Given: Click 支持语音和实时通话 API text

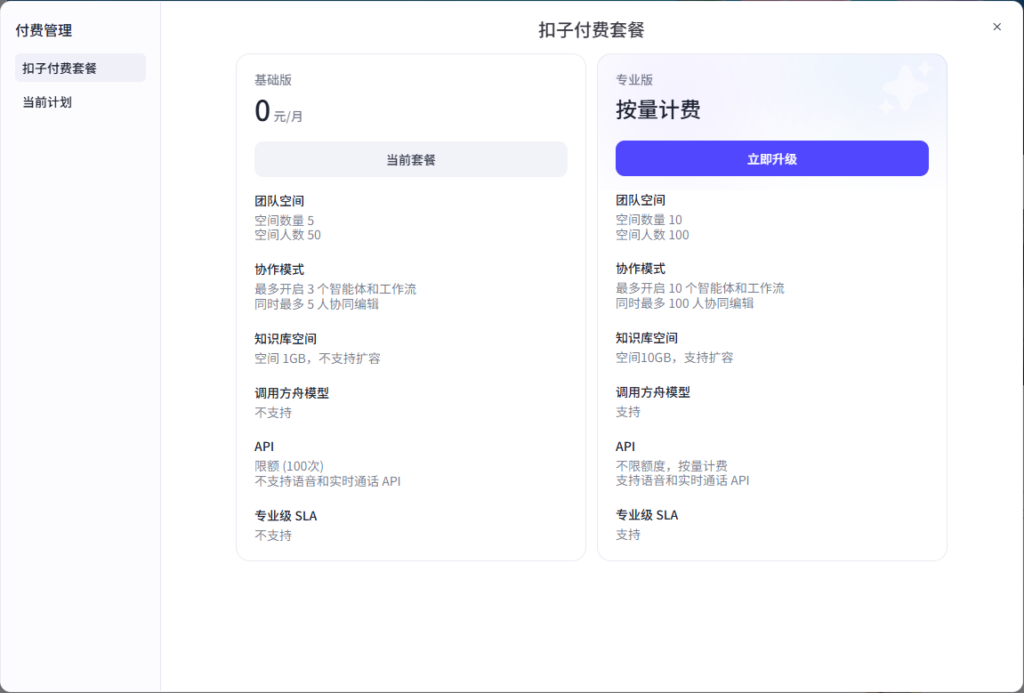Looking at the screenshot, I should [x=682, y=481].
